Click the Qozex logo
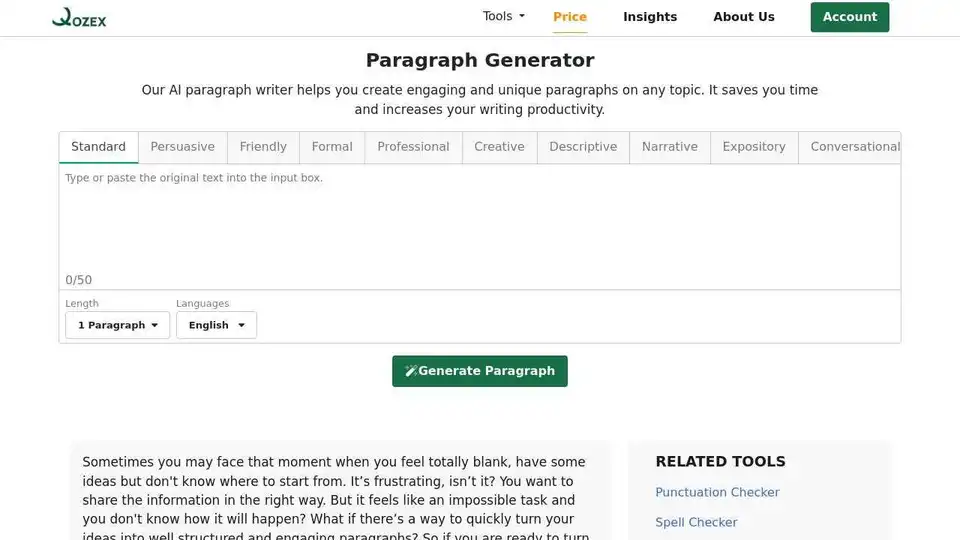 pos(79,17)
